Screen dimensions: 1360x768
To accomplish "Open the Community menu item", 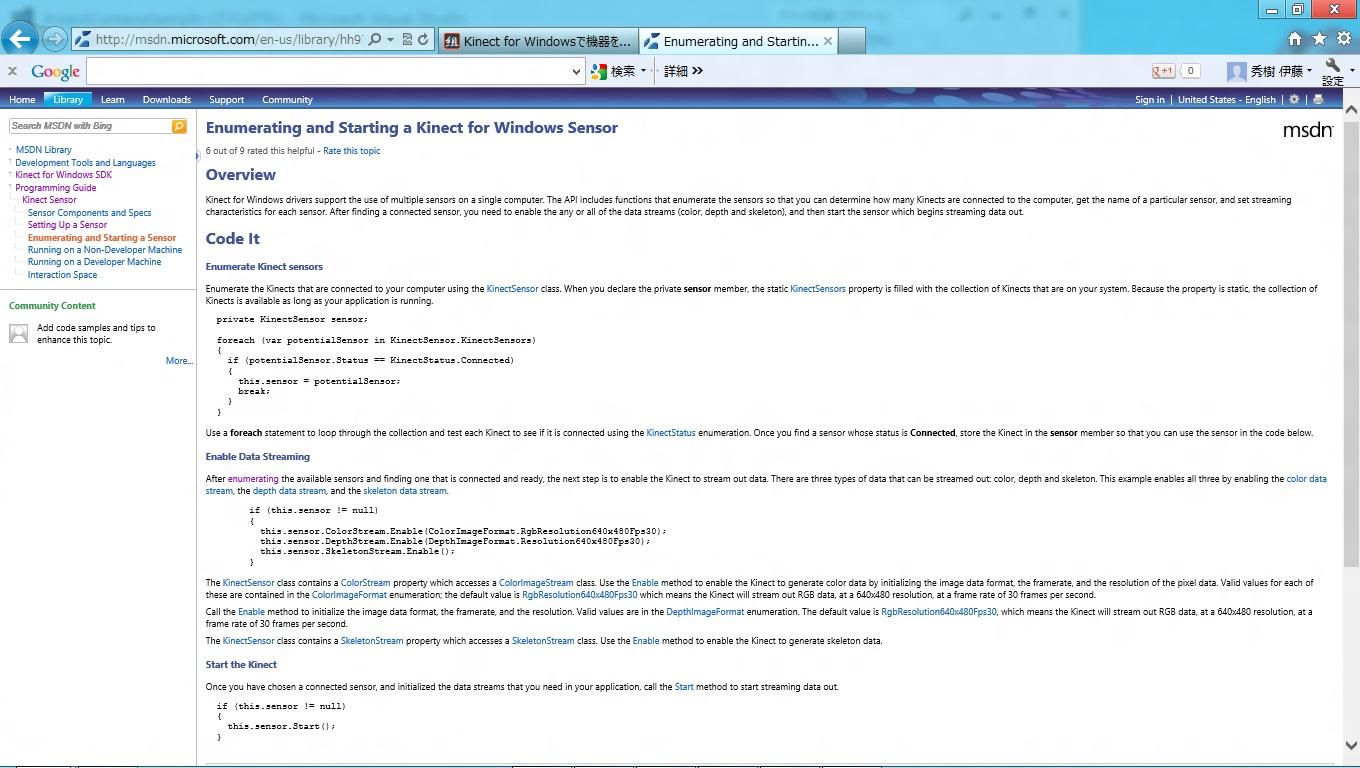I will pos(288,100).
